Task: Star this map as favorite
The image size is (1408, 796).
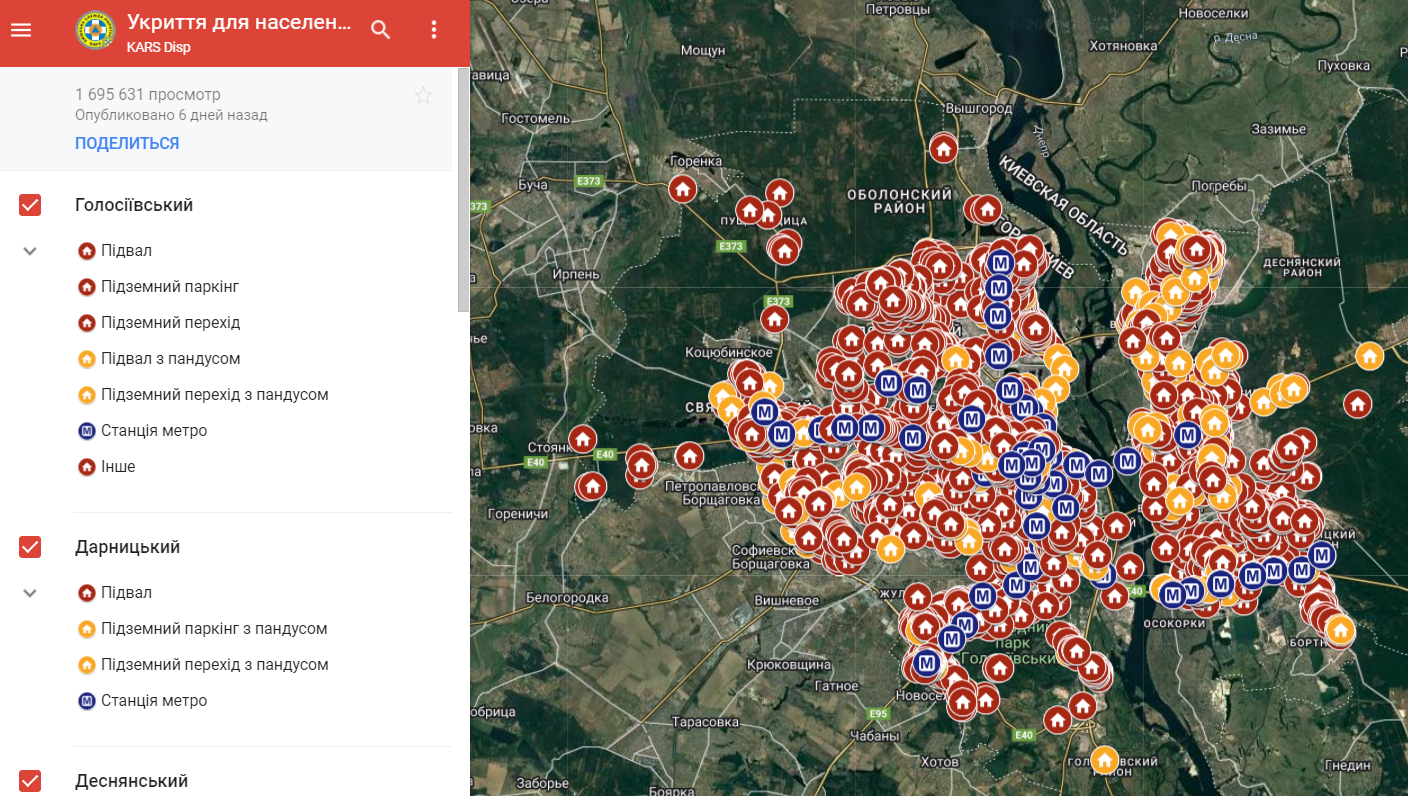Action: tap(423, 96)
